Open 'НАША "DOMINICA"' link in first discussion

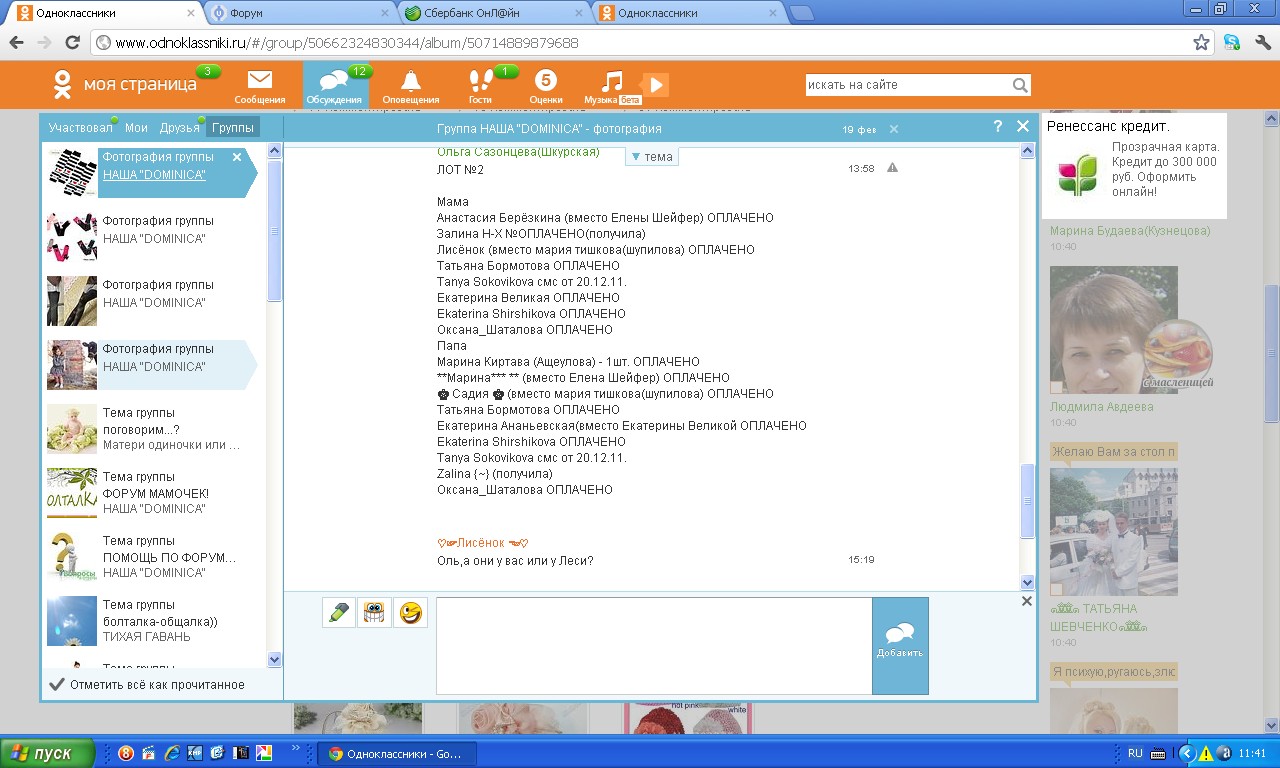[x=154, y=175]
